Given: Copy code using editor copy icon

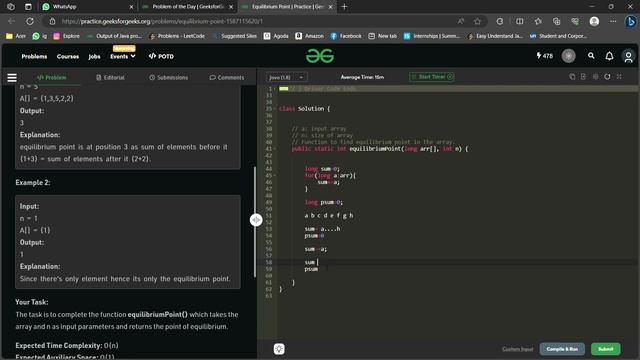Looking at the screenshot, I should click(x=572, y=77).
